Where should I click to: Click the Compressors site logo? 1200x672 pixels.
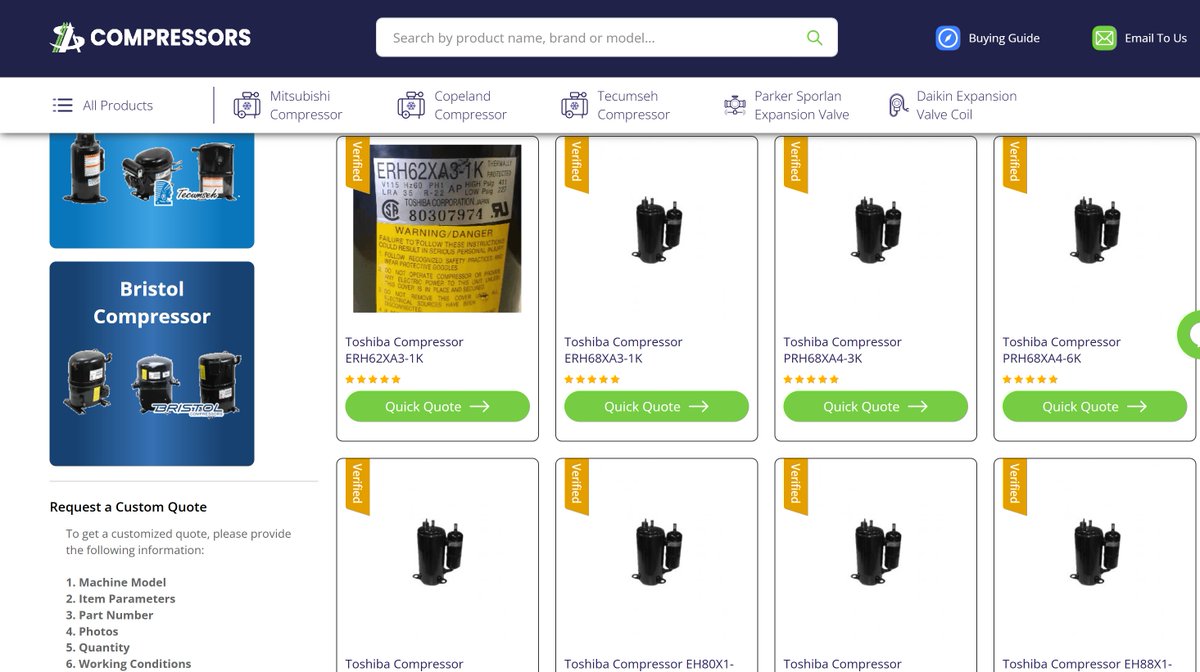[x=151, y=38]
